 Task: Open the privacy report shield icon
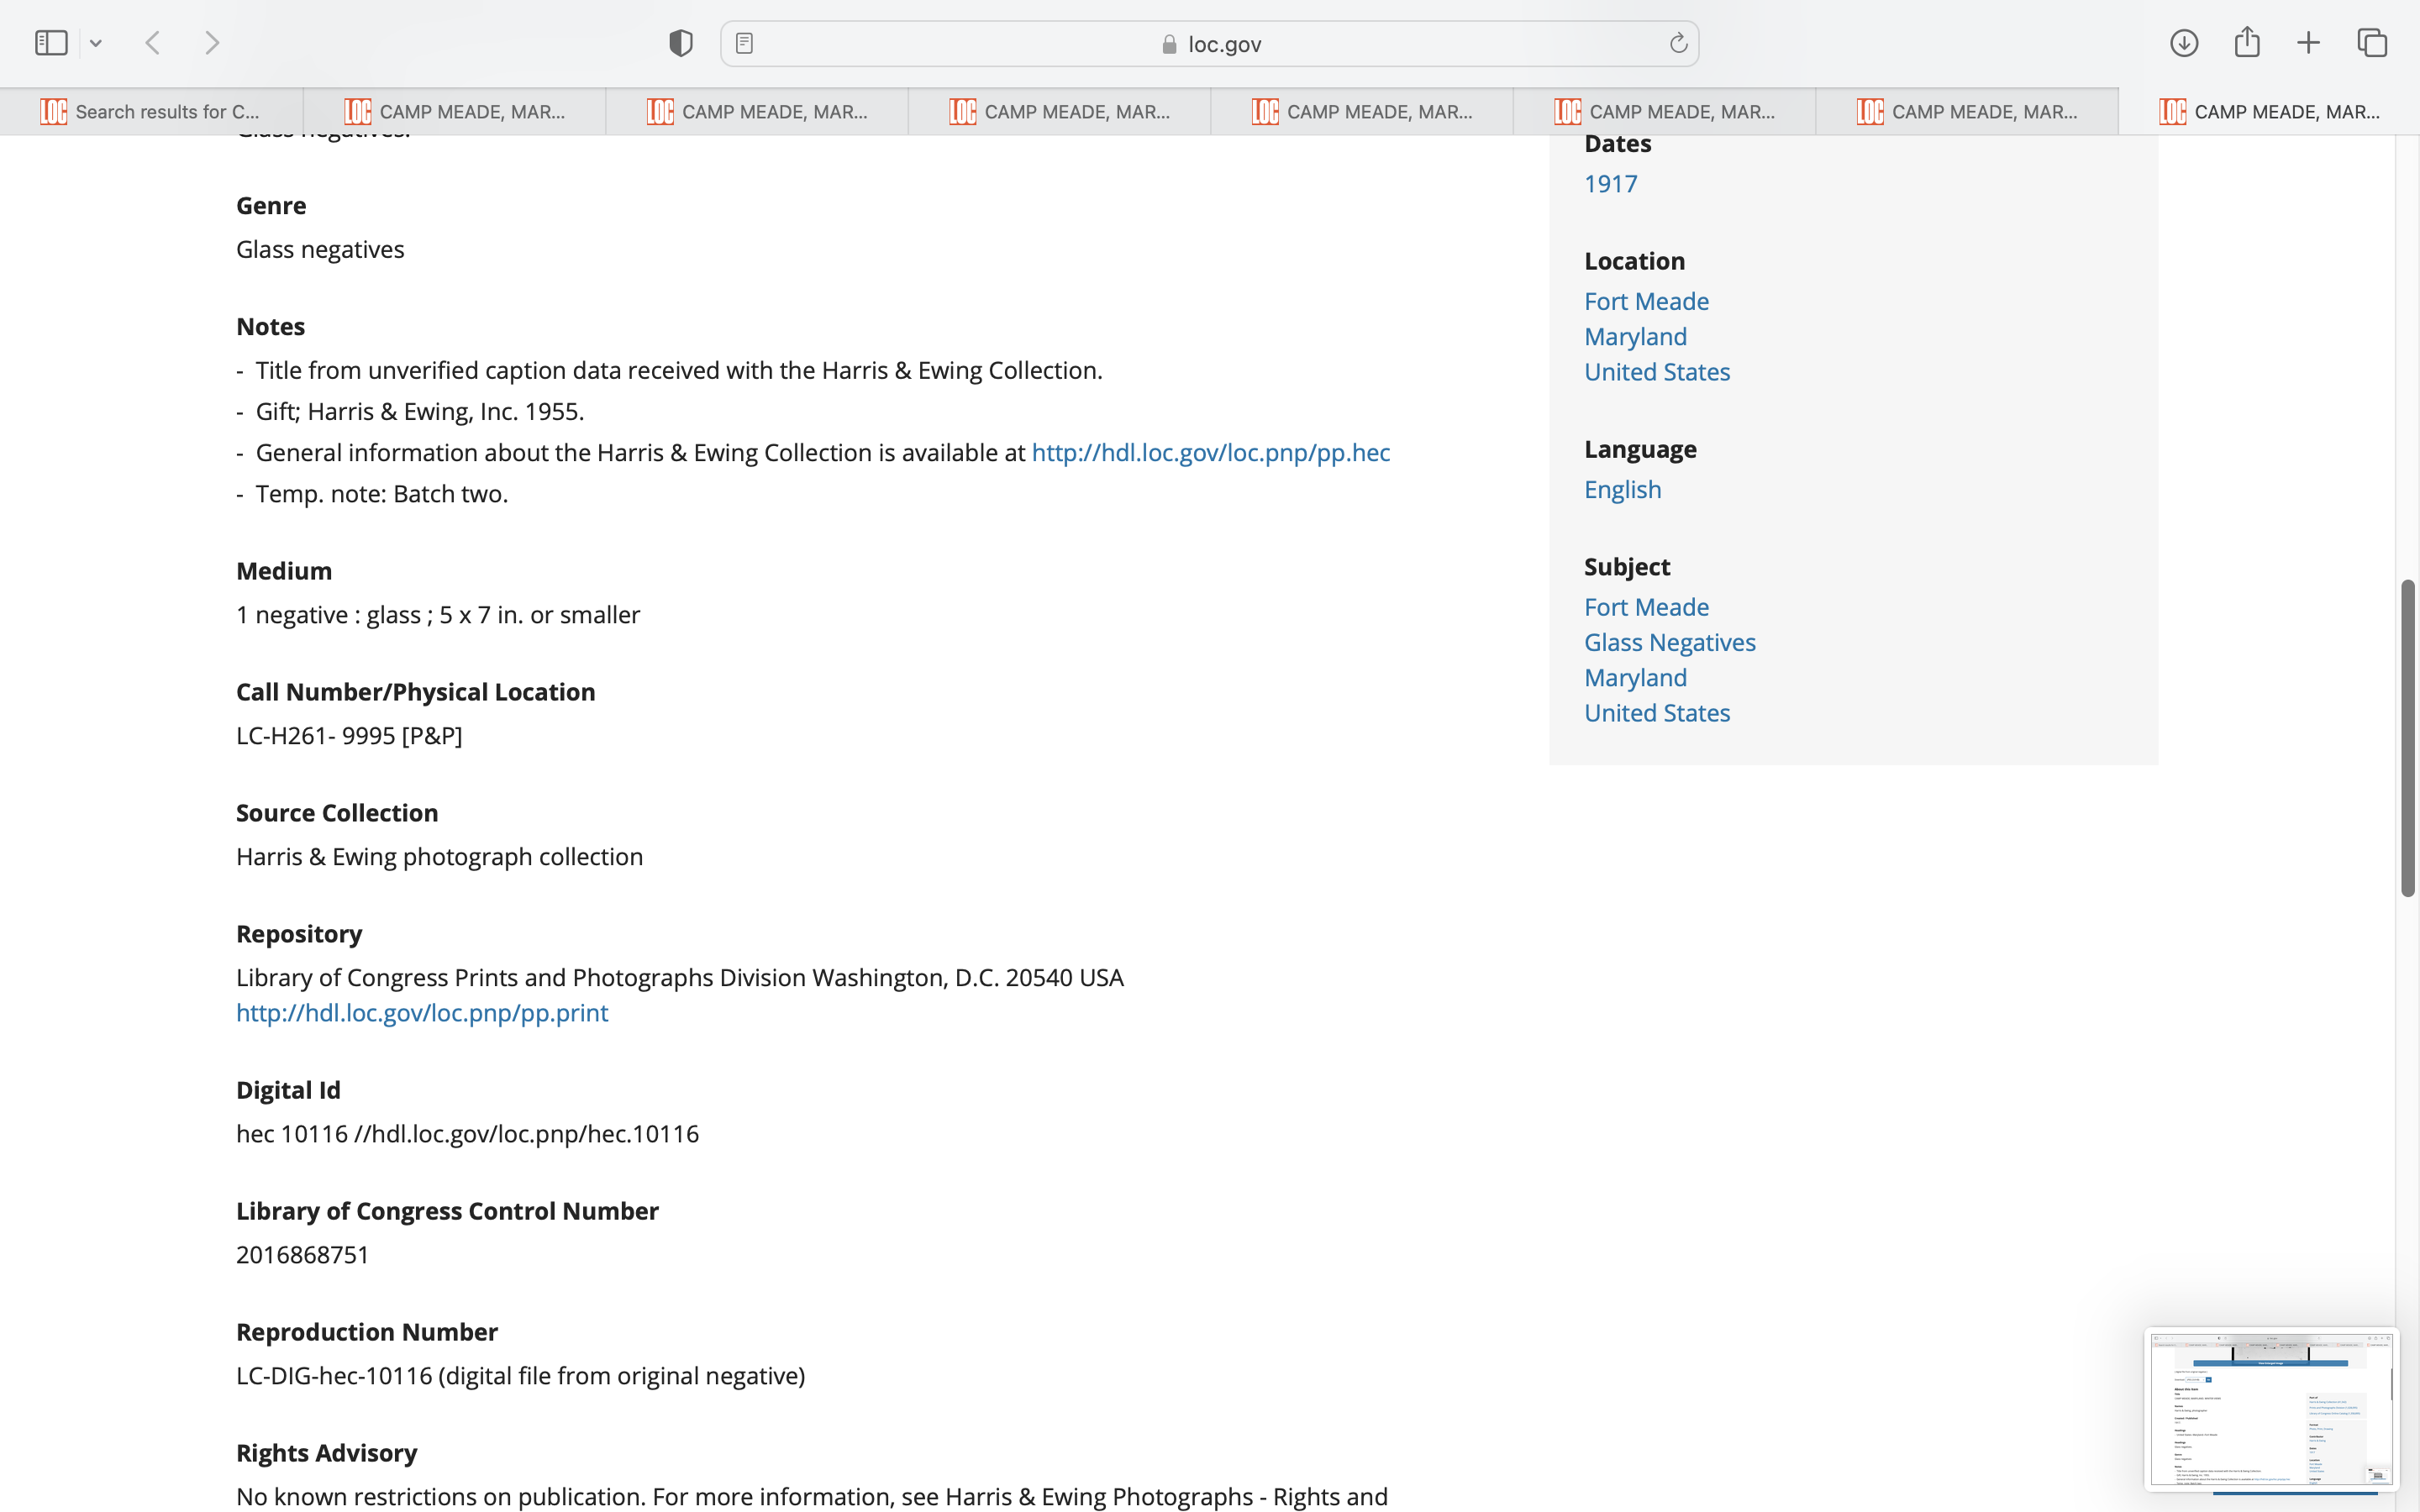(681, 43)
